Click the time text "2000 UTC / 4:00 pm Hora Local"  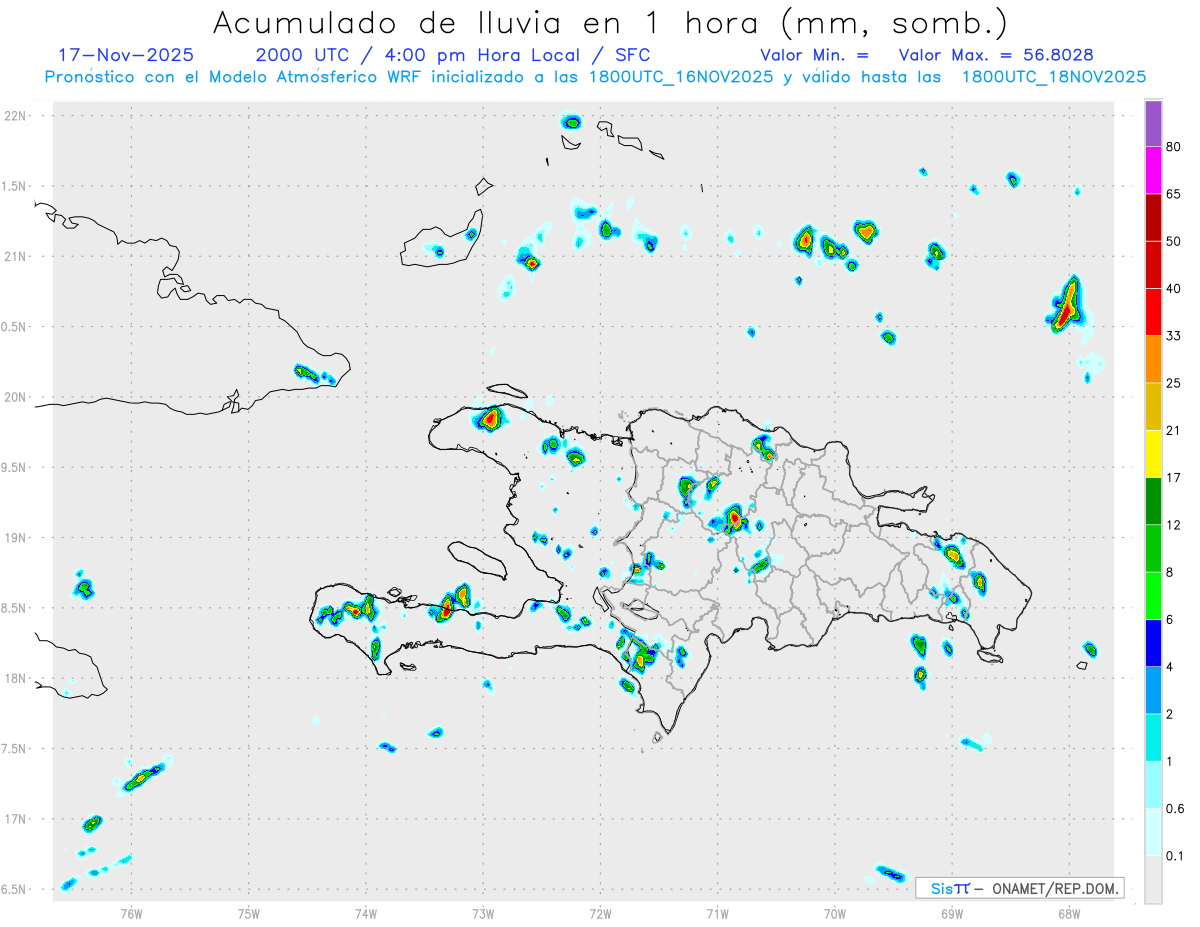426,55
